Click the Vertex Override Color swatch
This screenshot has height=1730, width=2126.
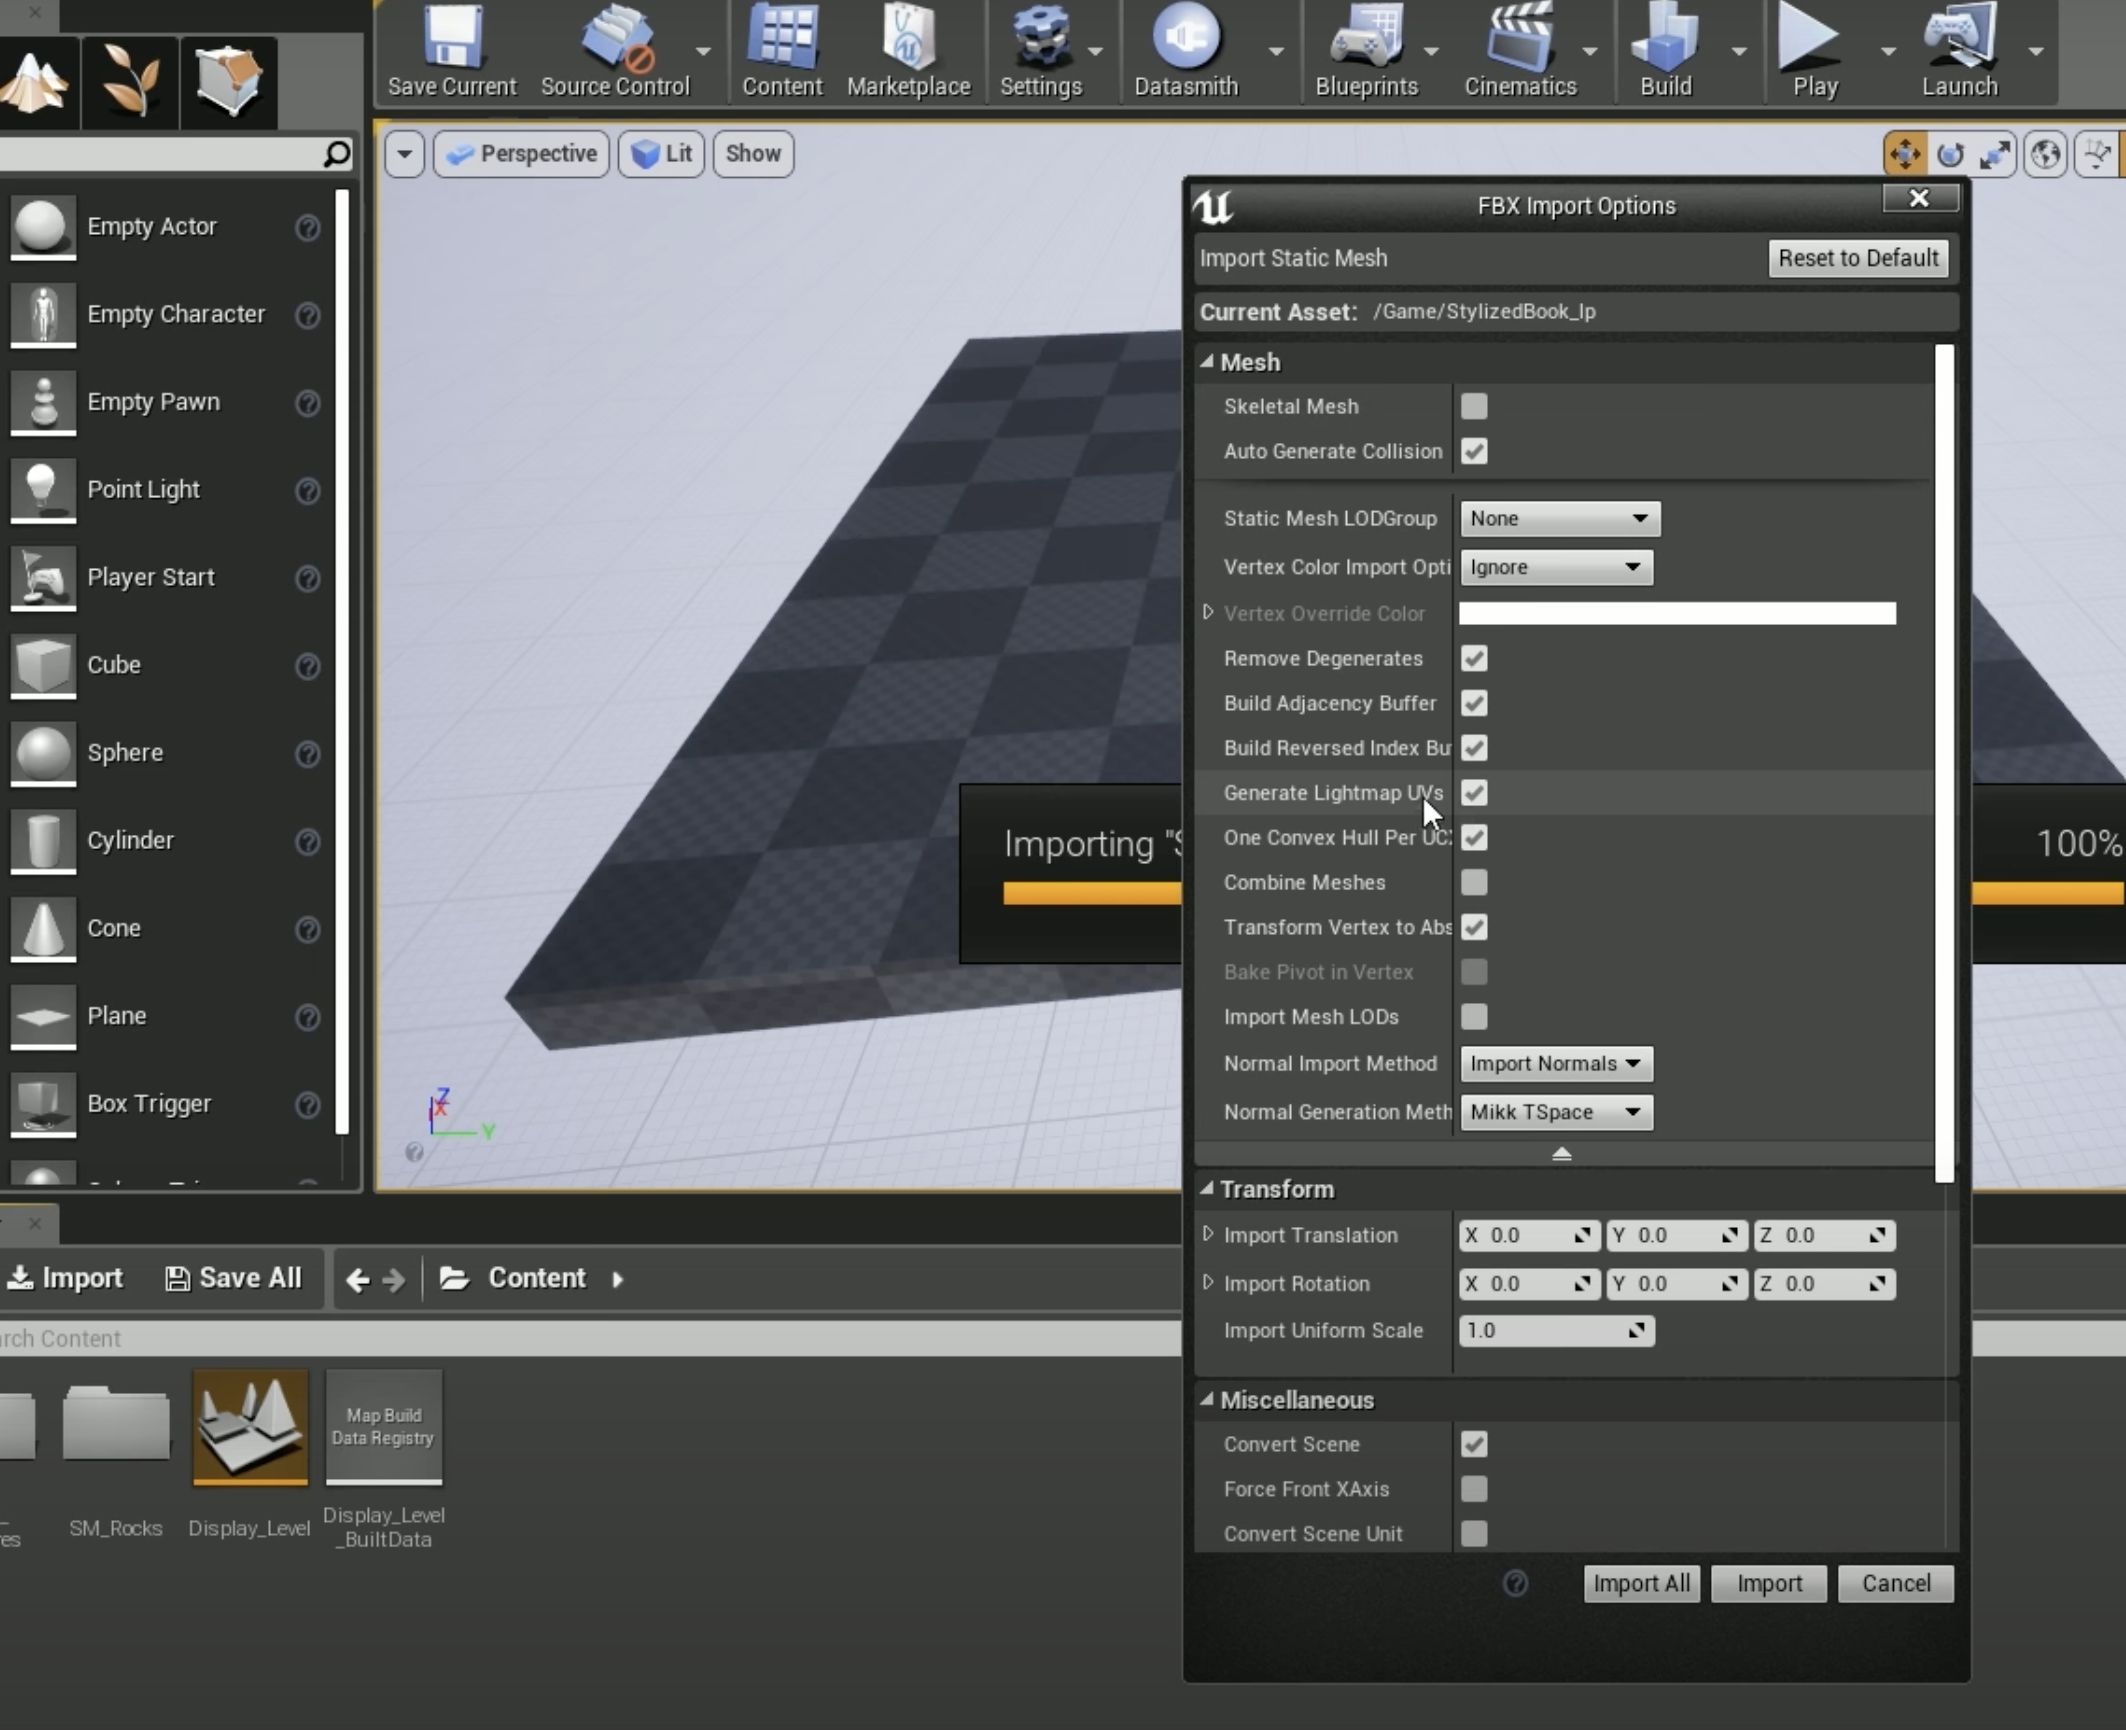pos(1676,613)
